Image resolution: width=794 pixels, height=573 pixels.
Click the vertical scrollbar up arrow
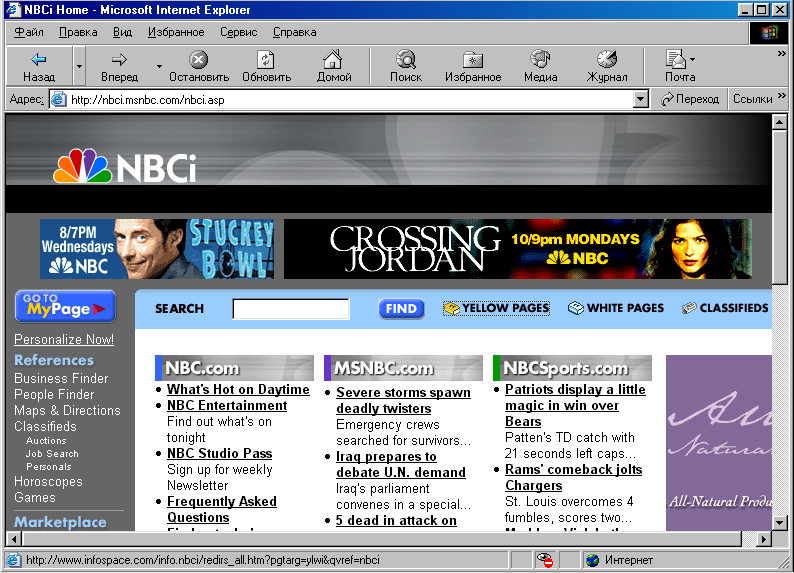[779, 122]
